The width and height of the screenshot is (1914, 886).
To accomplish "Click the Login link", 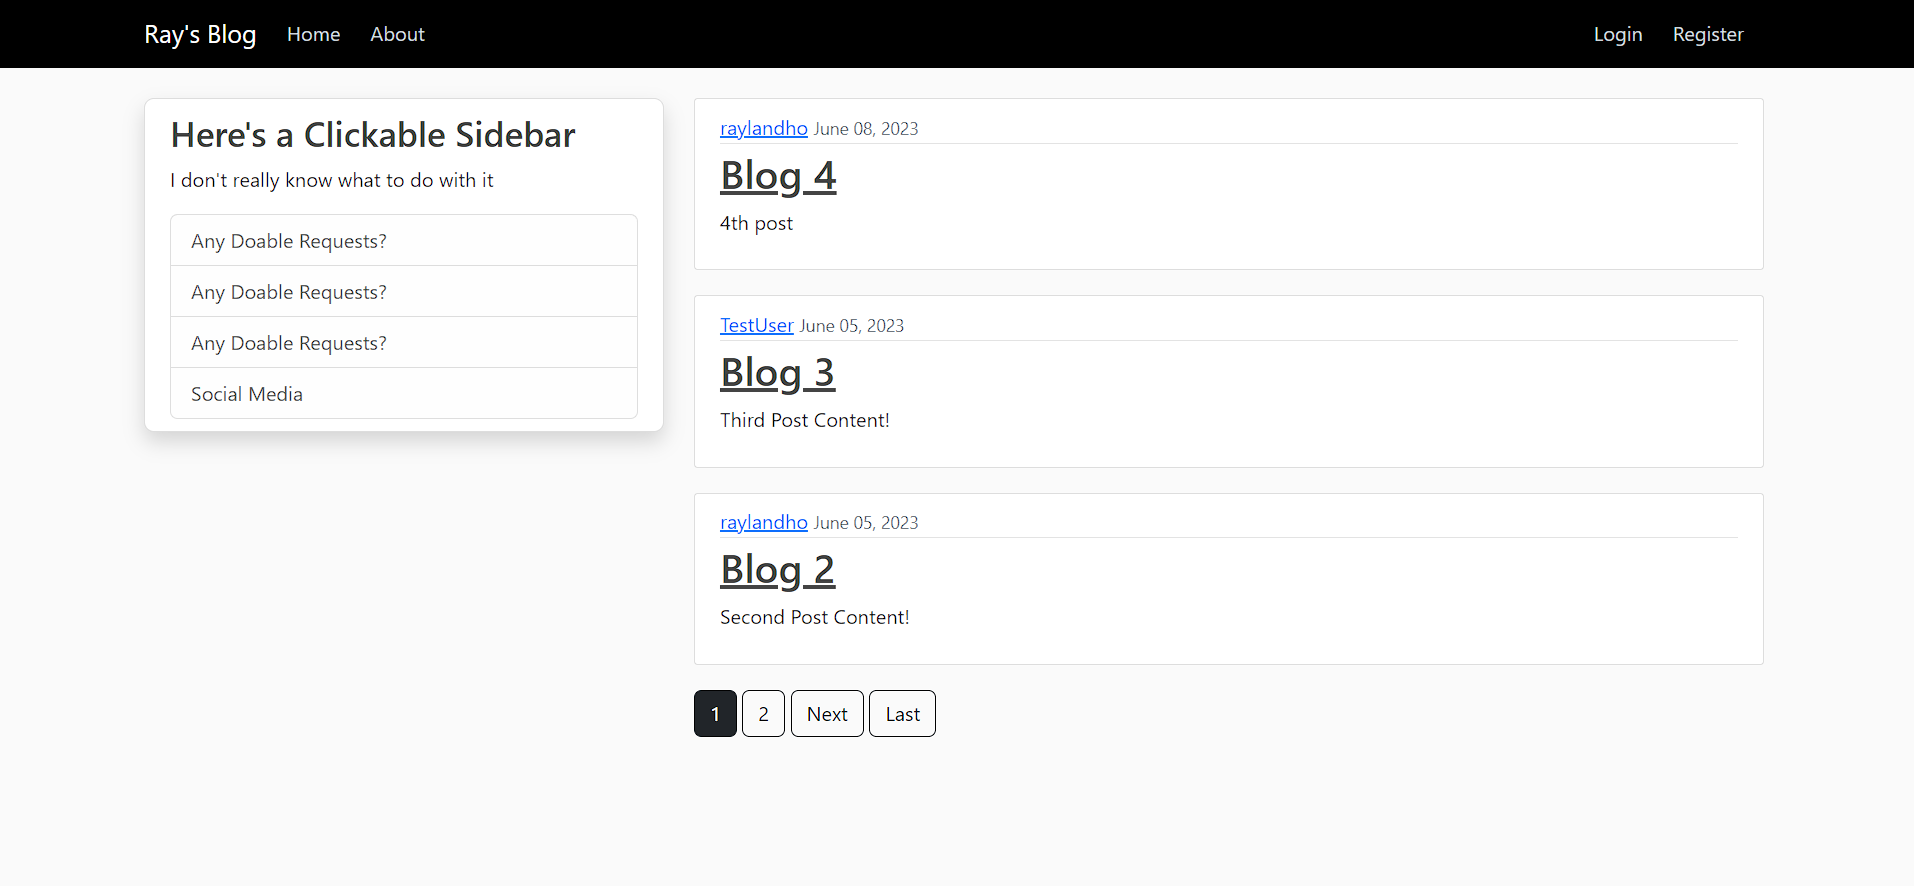I will pos(1617,34).
